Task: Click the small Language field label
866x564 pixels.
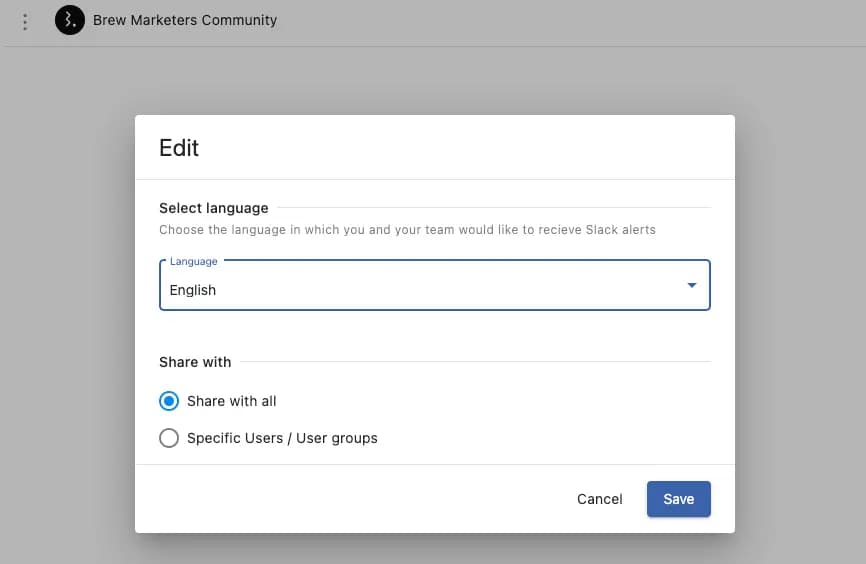Action: point(193,262)
